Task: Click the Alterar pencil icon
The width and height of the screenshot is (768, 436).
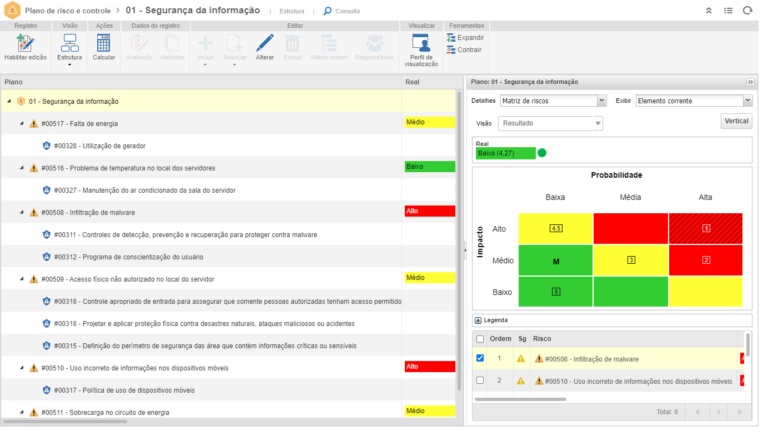Action: coord(264,44)
